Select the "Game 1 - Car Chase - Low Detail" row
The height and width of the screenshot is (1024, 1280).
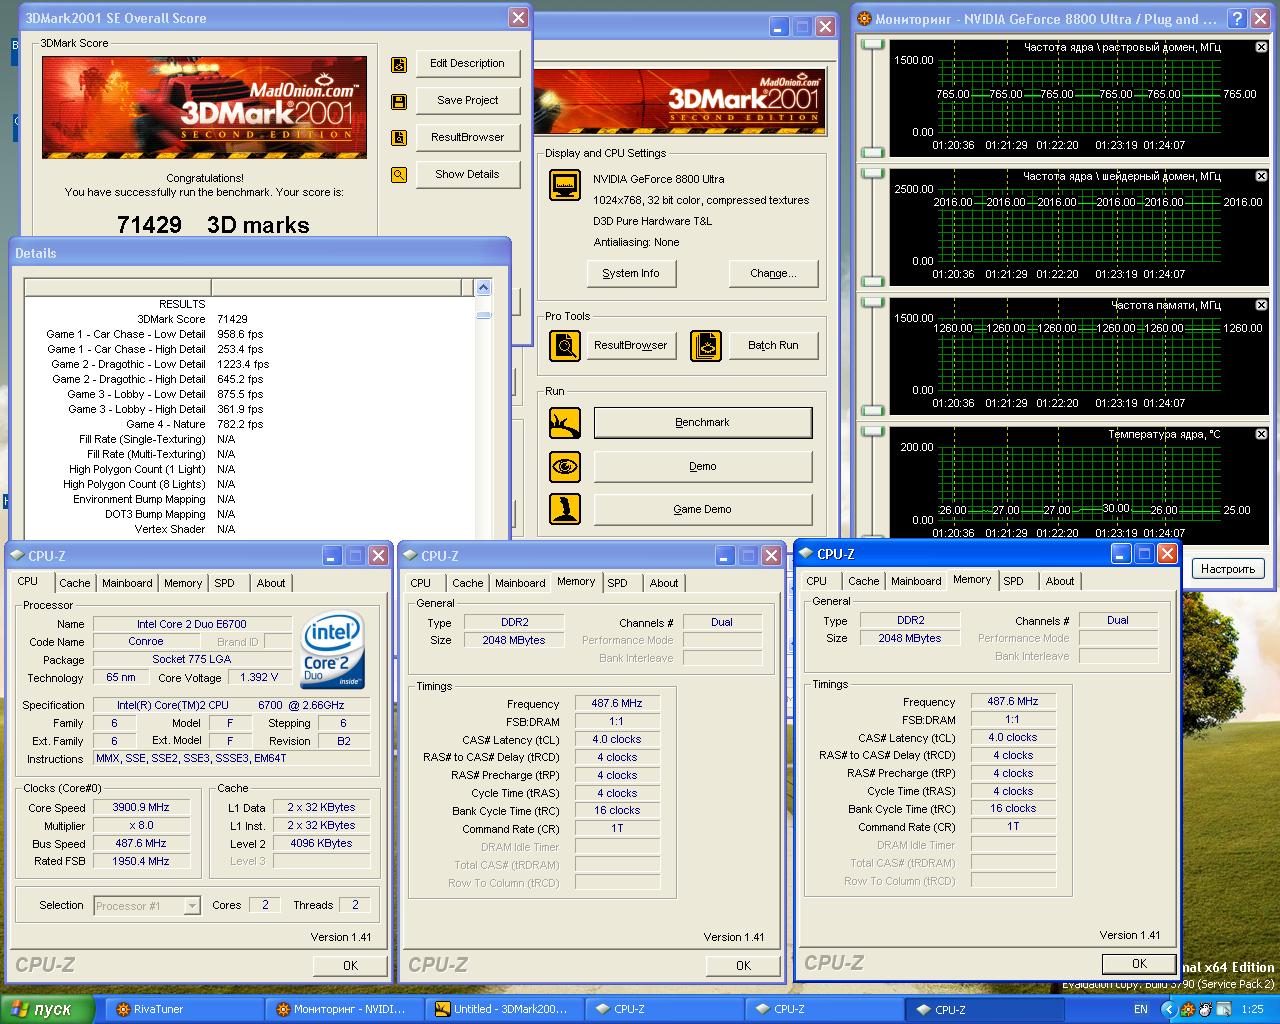point(250,334)
